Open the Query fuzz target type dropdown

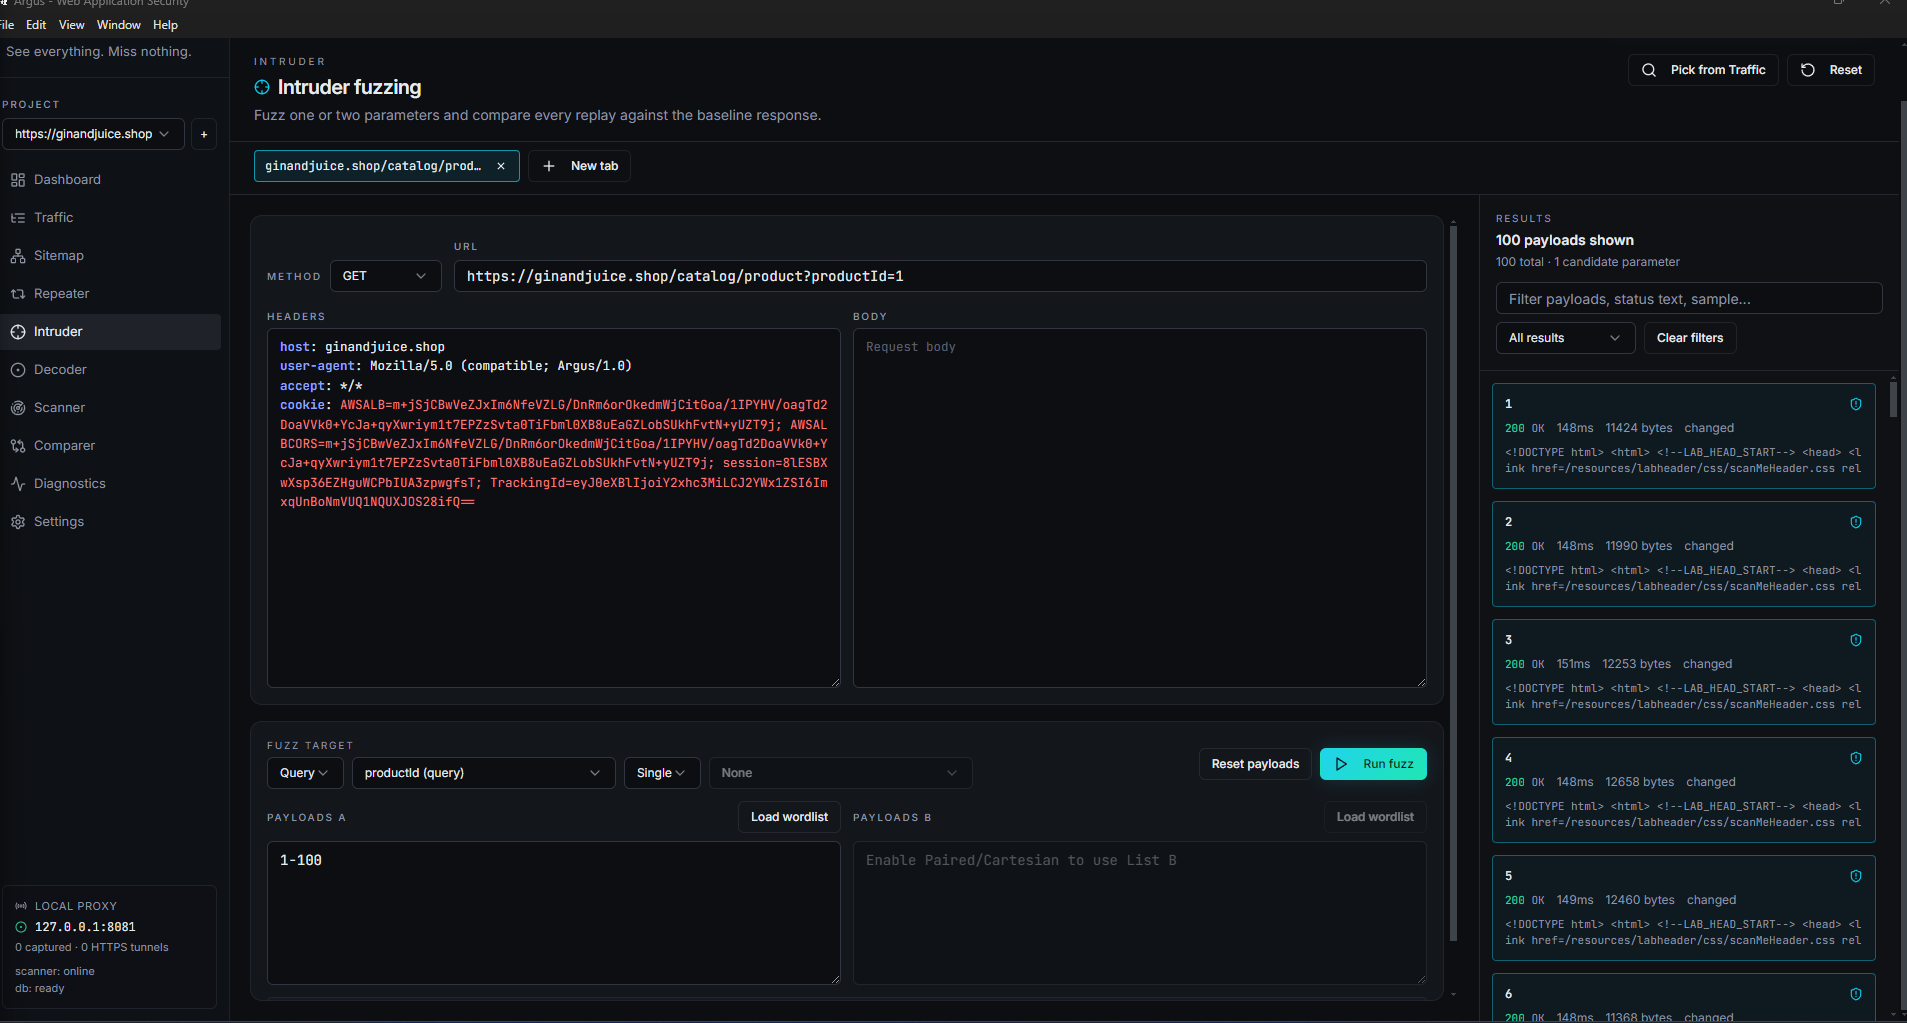coord(305,773)
